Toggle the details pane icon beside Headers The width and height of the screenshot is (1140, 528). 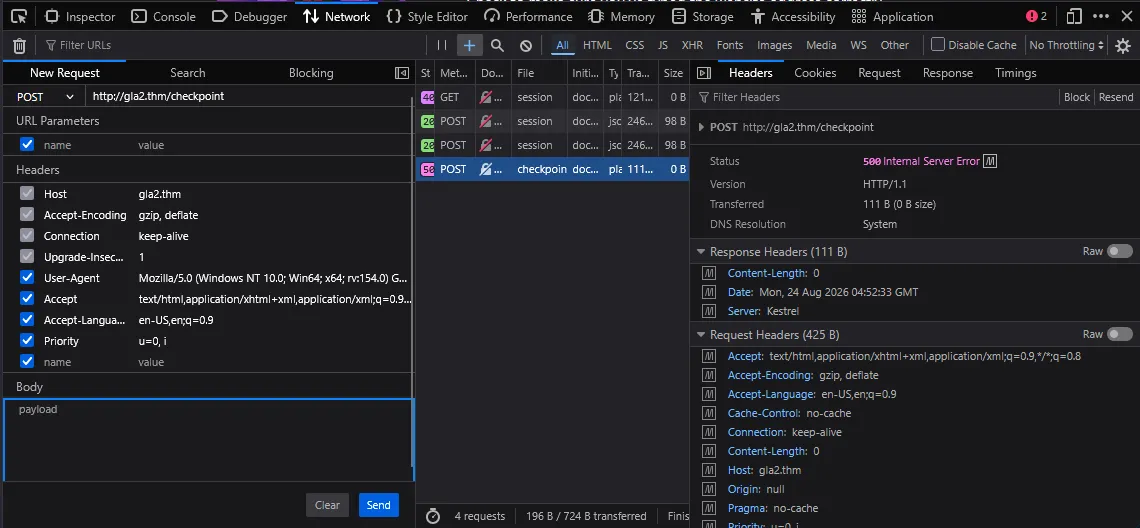[703, 73]
